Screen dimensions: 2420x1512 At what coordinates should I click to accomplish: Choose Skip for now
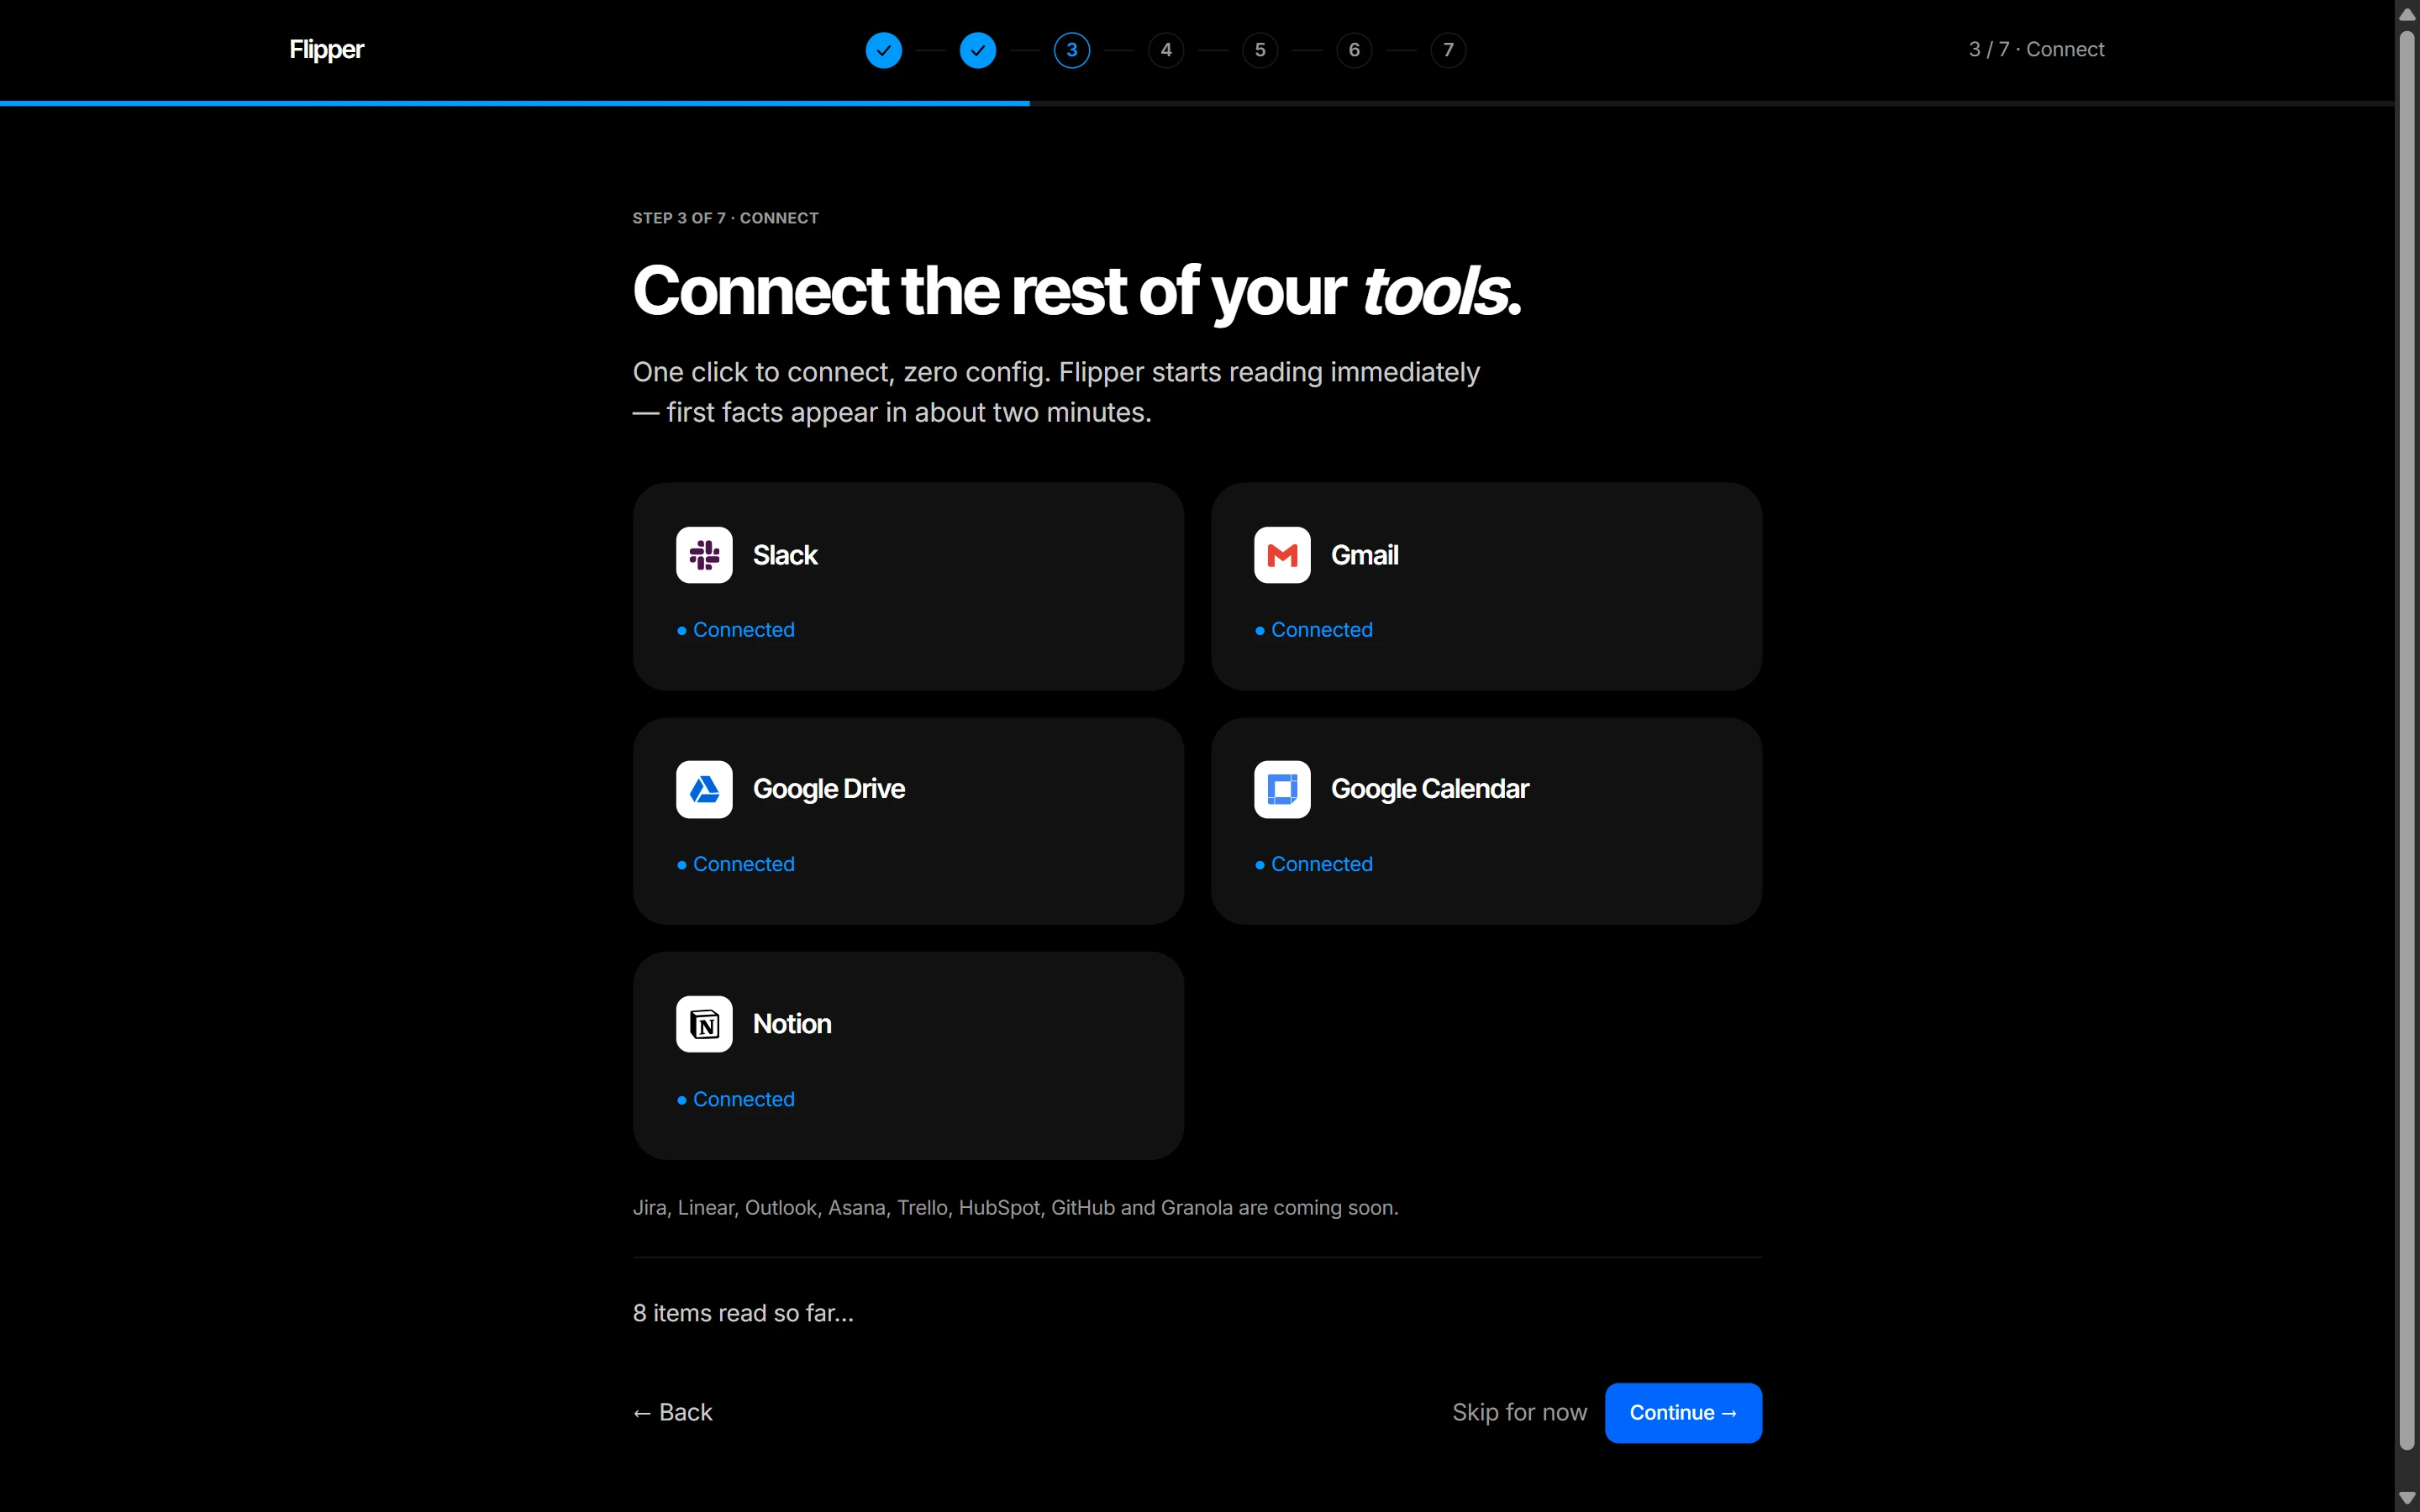click(1519, 1412)
